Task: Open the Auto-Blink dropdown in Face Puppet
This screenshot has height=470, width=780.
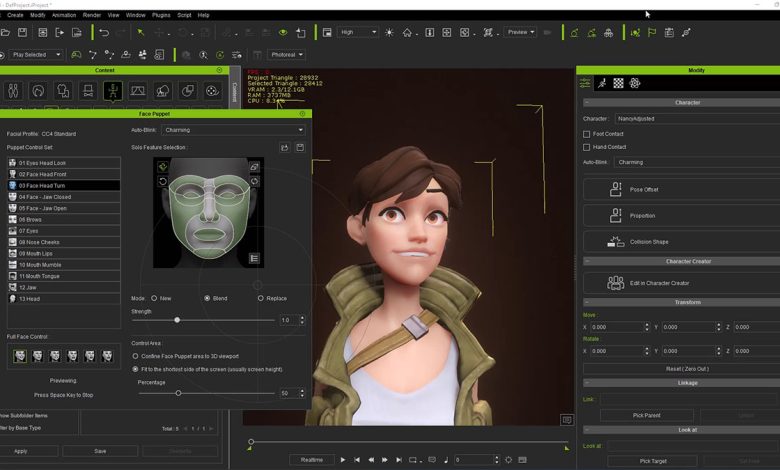Action: coord(232,130)
